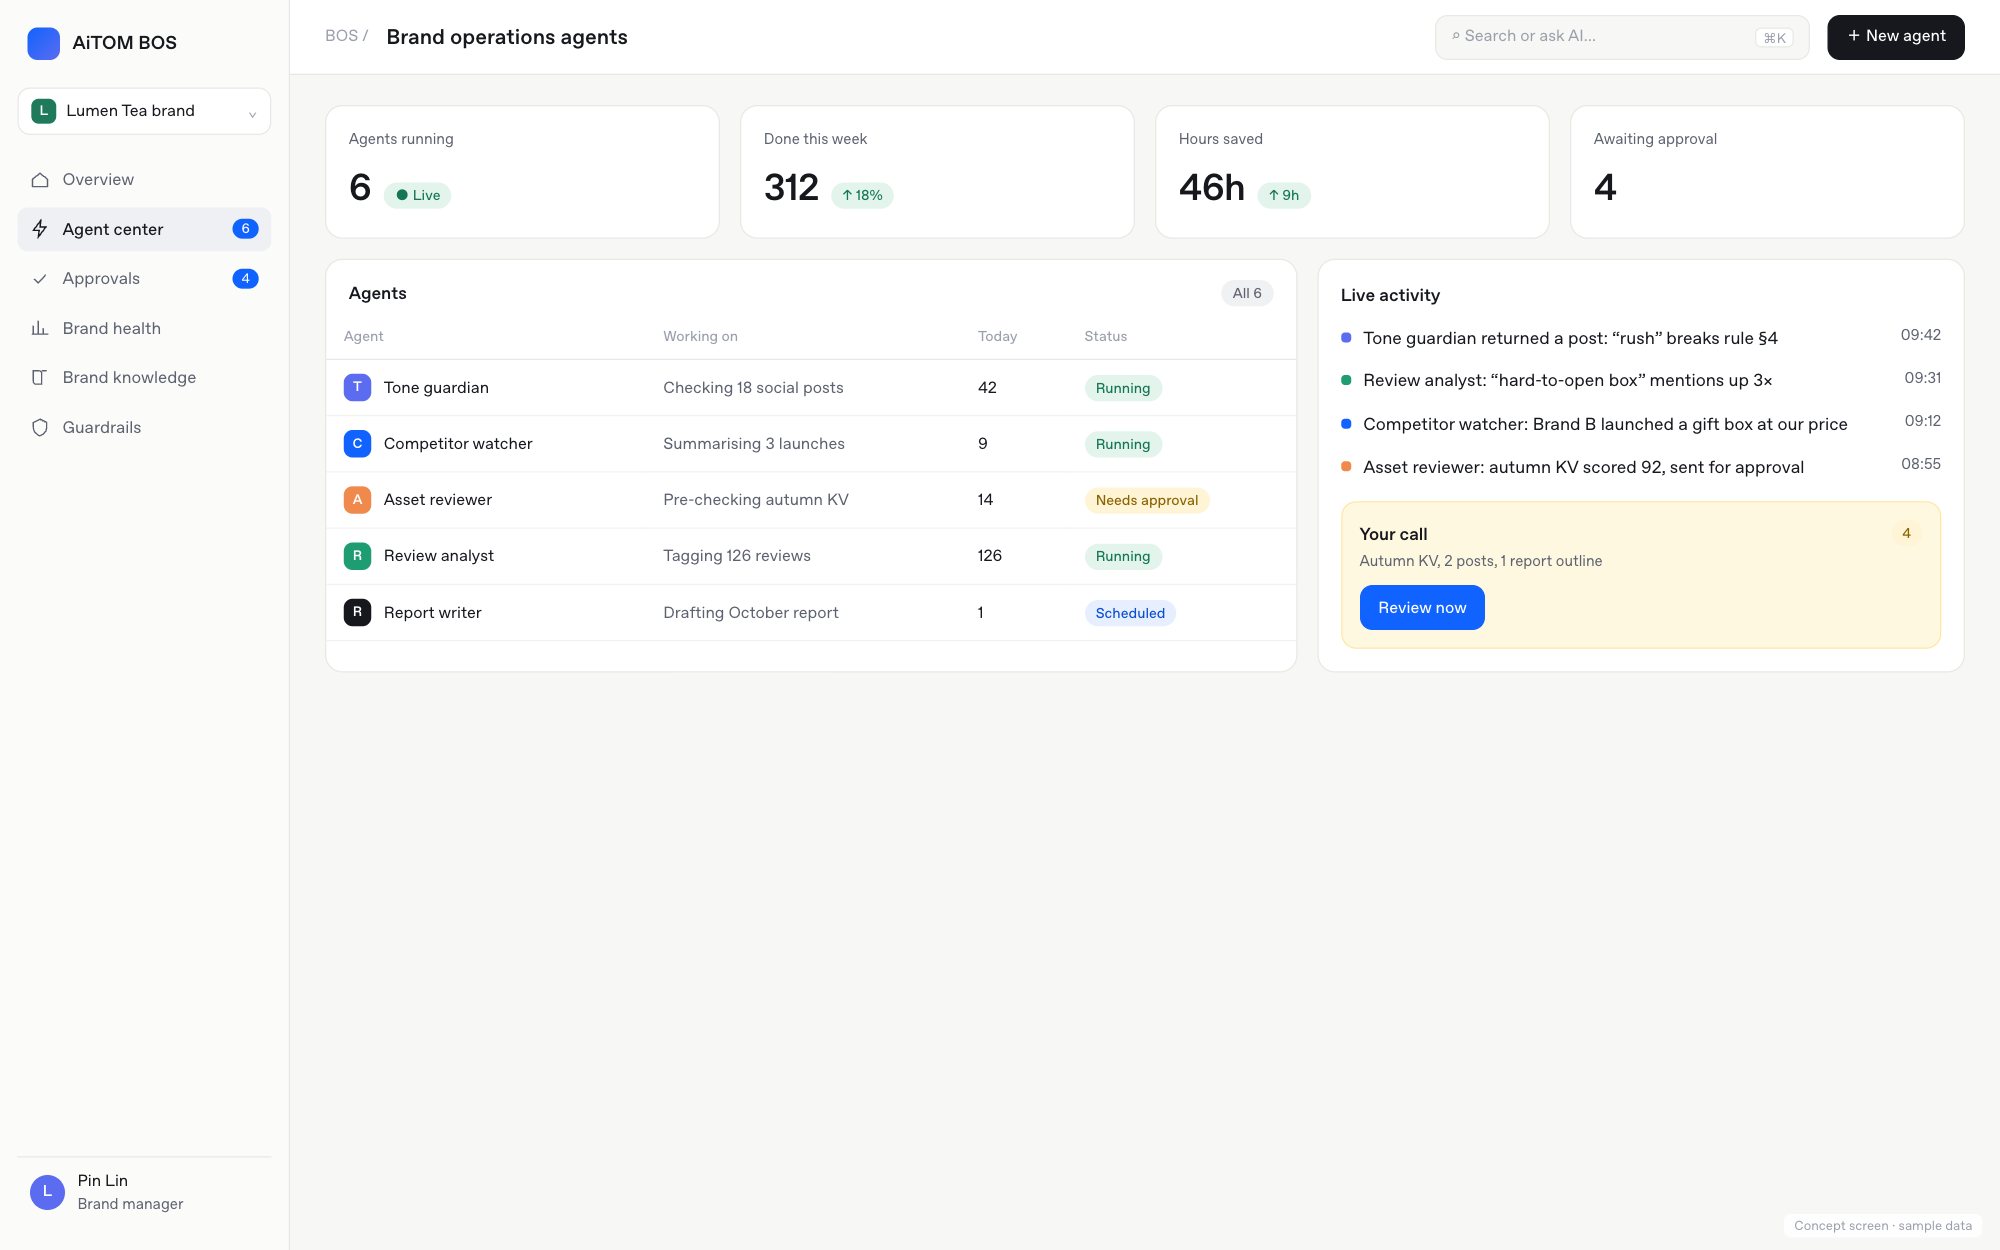Click the Competitor watcher C avatar icon

click(x=357, y=443)
